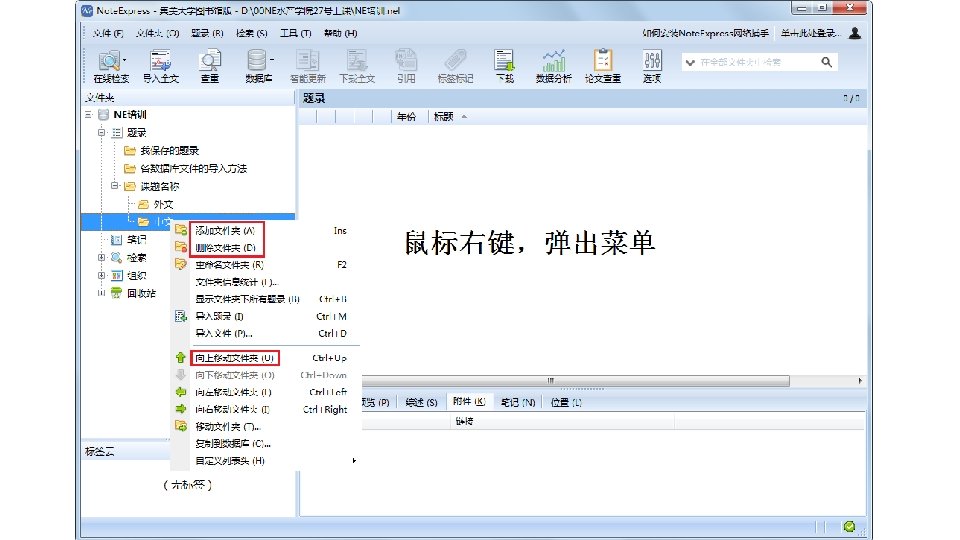Open the 题录 (R) menu
Screen dimensions: 960x540
coord(207,33)
